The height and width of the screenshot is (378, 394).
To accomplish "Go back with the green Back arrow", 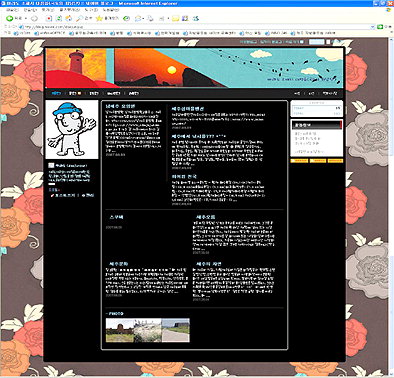I will tap(10, 18).
